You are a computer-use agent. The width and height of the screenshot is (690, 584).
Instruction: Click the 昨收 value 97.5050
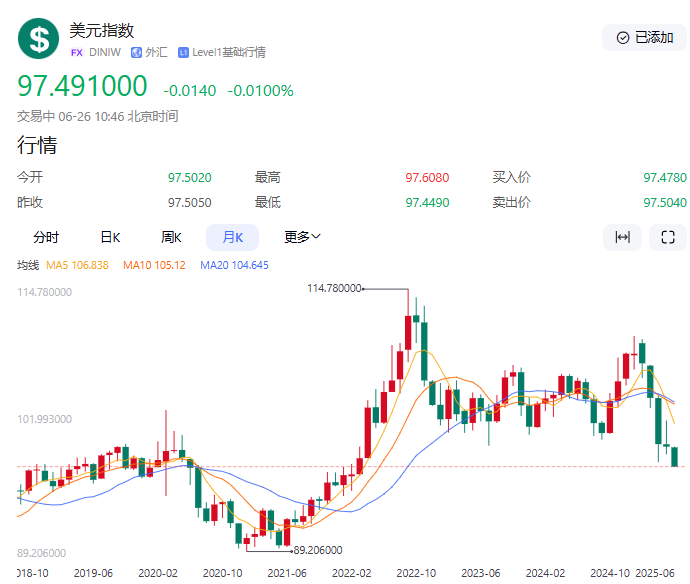[x=190, y=202]
